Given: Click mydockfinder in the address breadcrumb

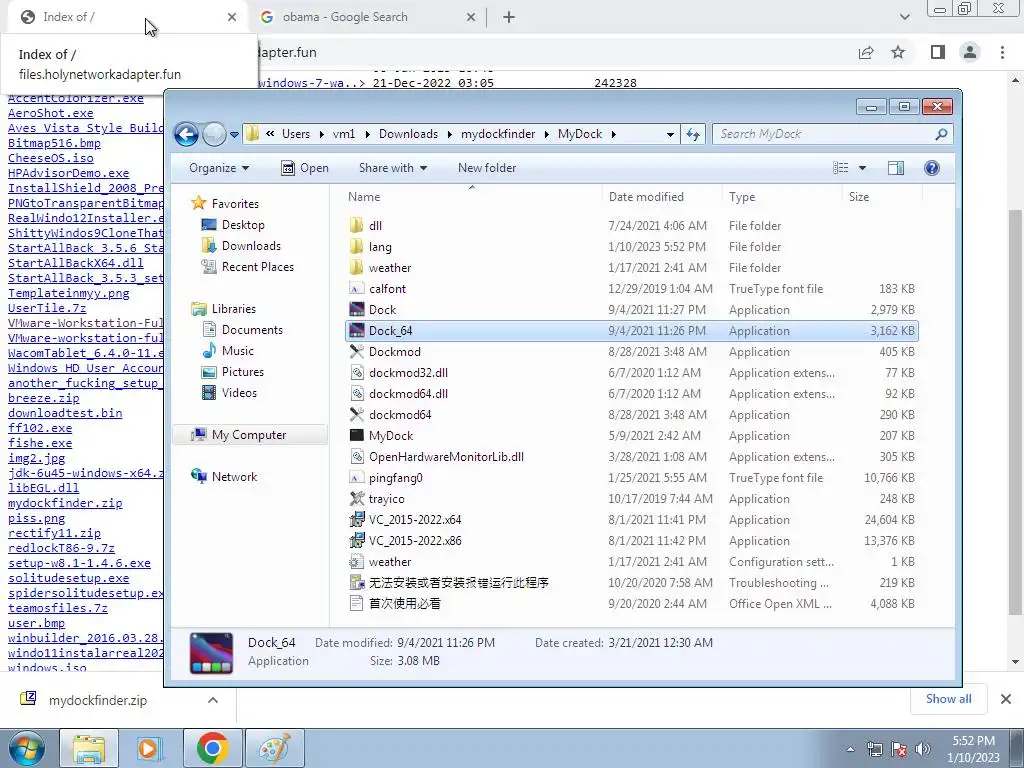Looking at the screenshot, I should tap(498, 134).
